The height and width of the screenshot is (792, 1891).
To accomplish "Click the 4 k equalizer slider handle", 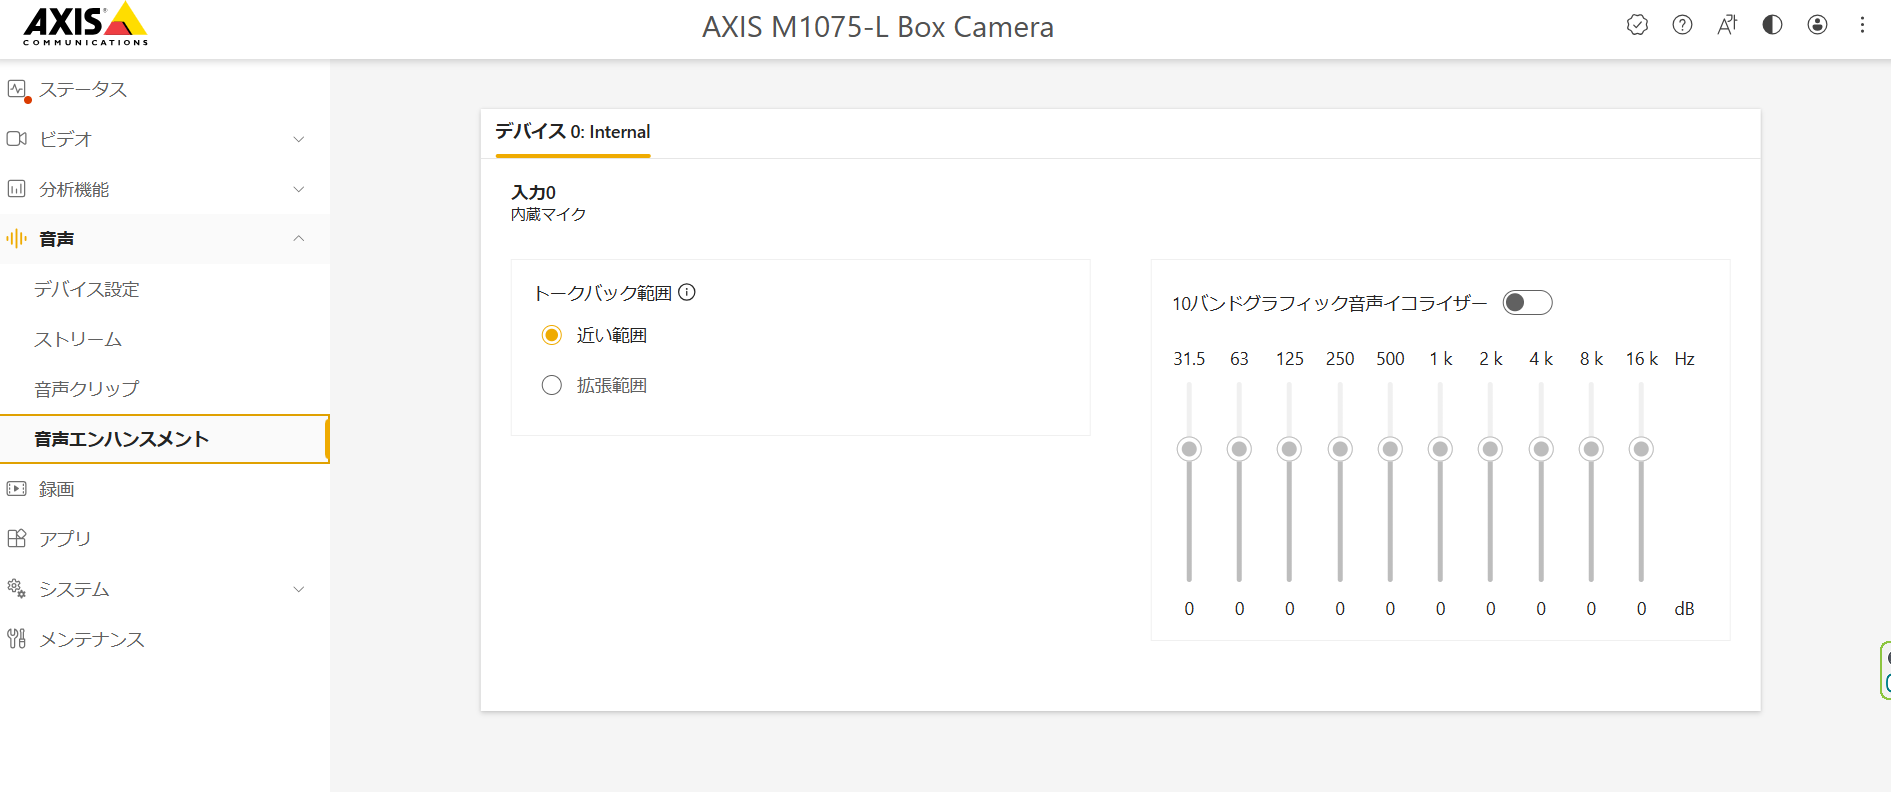I will tap(1541, 449).
